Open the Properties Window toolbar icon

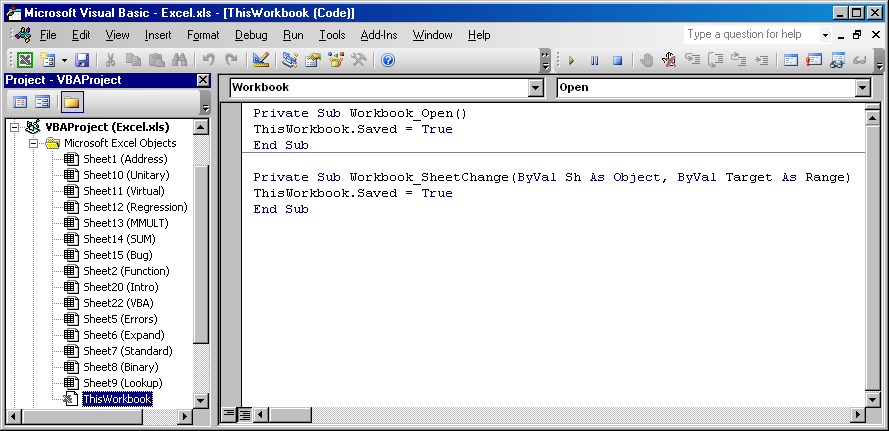click(313, 60)
